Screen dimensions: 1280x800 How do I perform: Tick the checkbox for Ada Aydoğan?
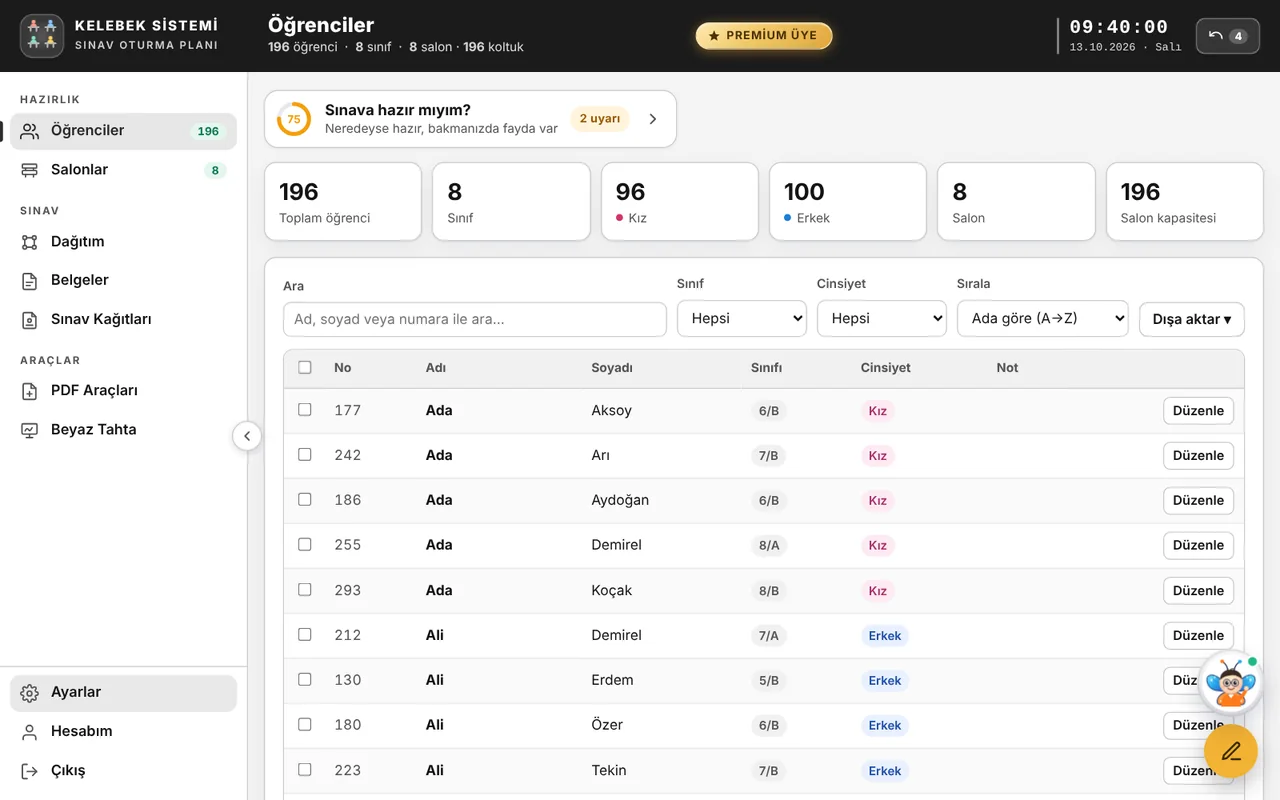coord(305,500)
